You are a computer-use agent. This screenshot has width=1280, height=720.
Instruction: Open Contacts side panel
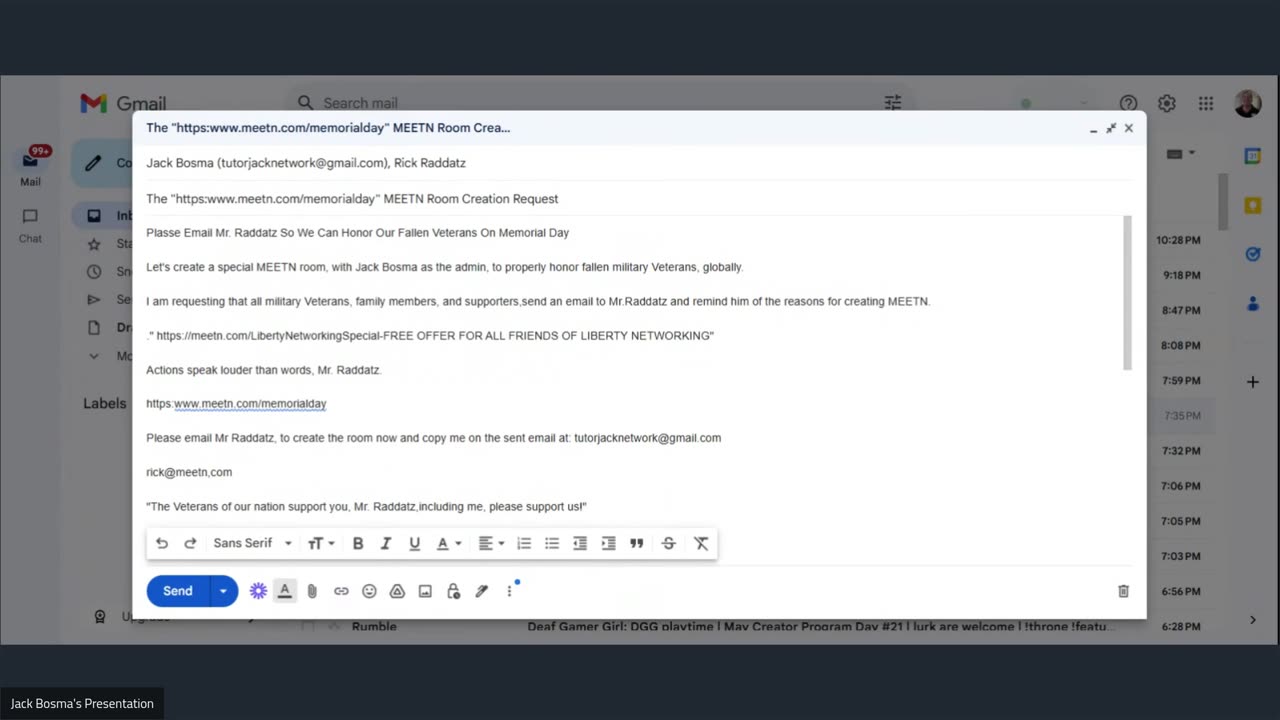pyautogui.click(x=1253, y=303)
